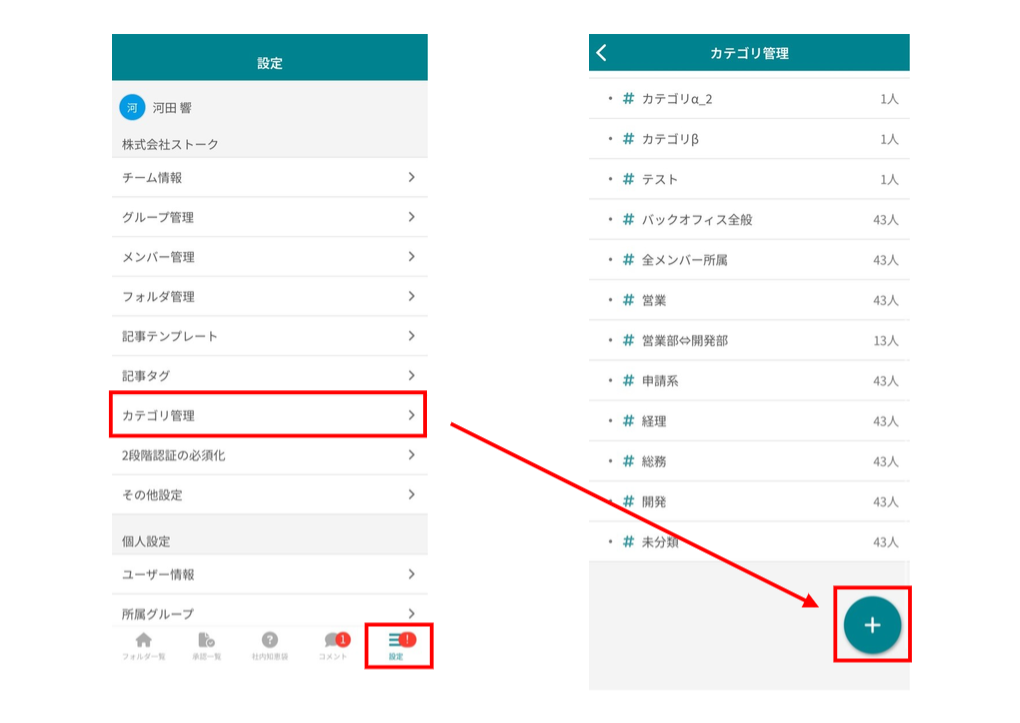Open 所属グループ settings item
This screenshot has height=723, width=1020.
pyautogui.click(x=269, y=612)
